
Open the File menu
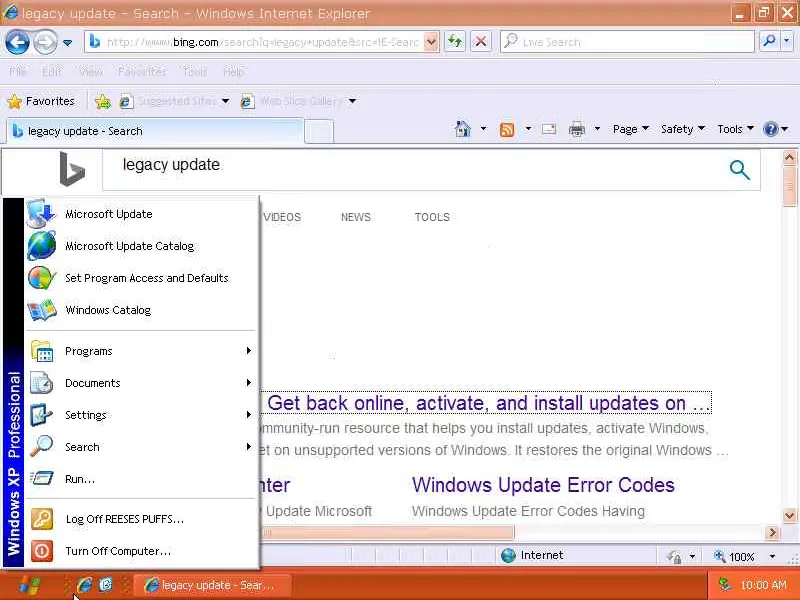coord(18,71)
